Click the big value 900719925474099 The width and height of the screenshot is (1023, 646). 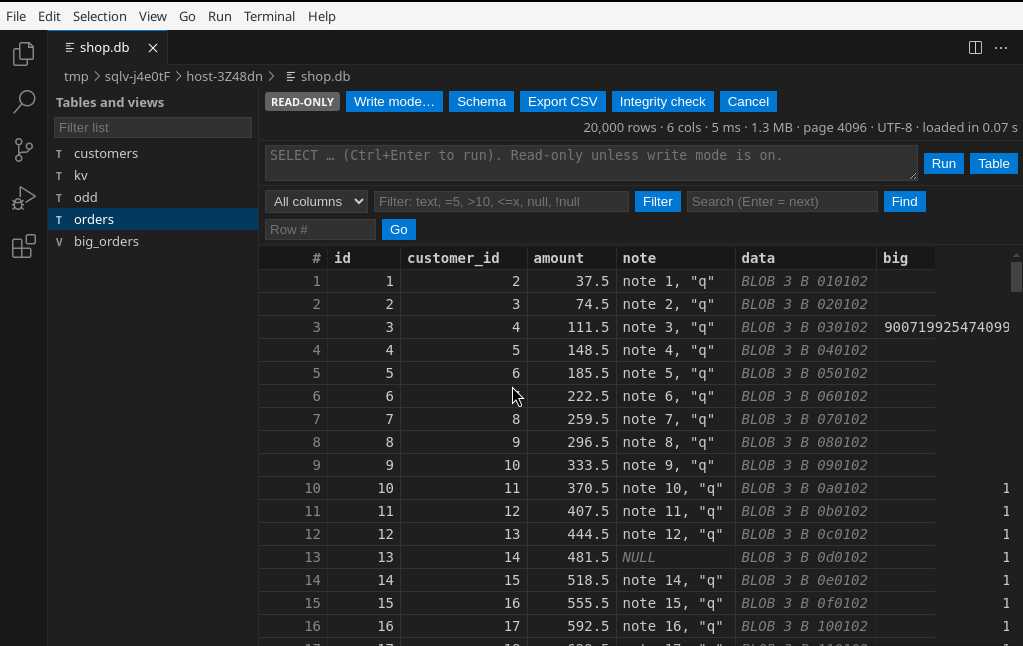(947, 328)
